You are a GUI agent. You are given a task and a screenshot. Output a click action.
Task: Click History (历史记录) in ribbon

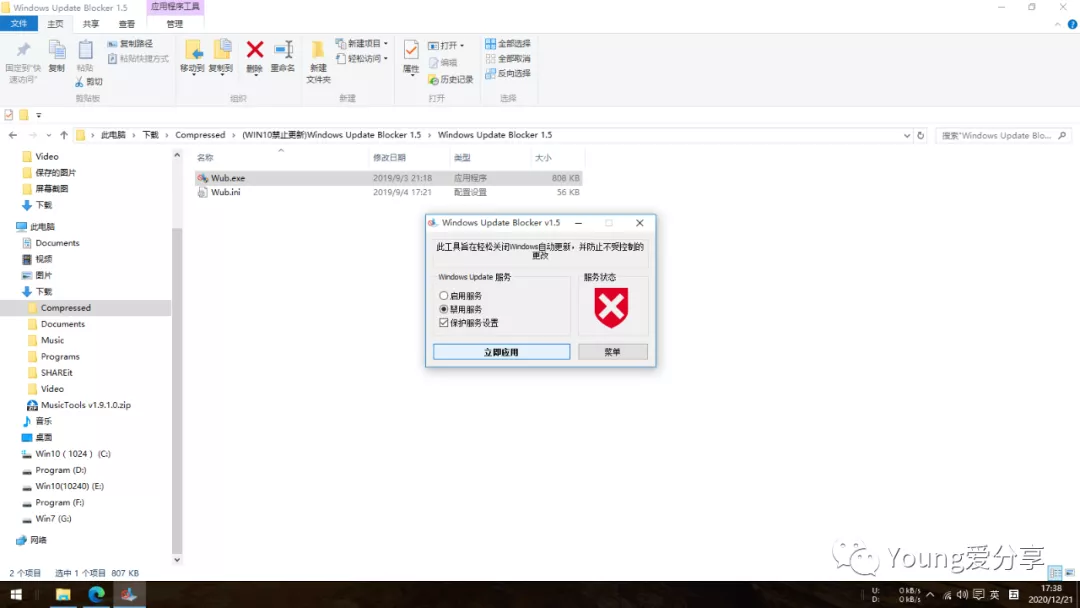tap(450, 80)
